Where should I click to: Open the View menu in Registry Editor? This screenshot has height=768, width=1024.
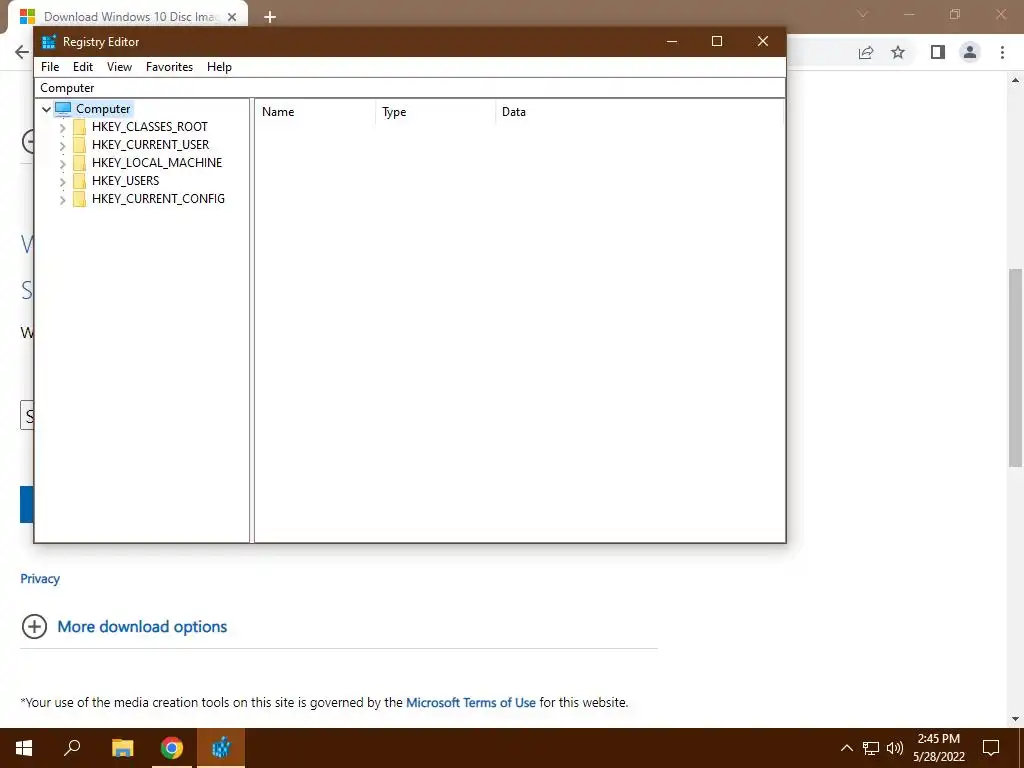pyautogui.click(x=120, y=67)
